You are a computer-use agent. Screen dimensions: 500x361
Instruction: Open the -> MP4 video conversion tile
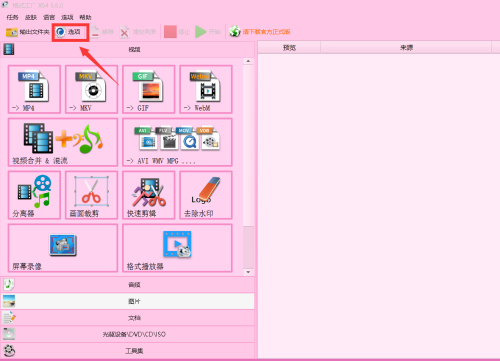[34, 89]
